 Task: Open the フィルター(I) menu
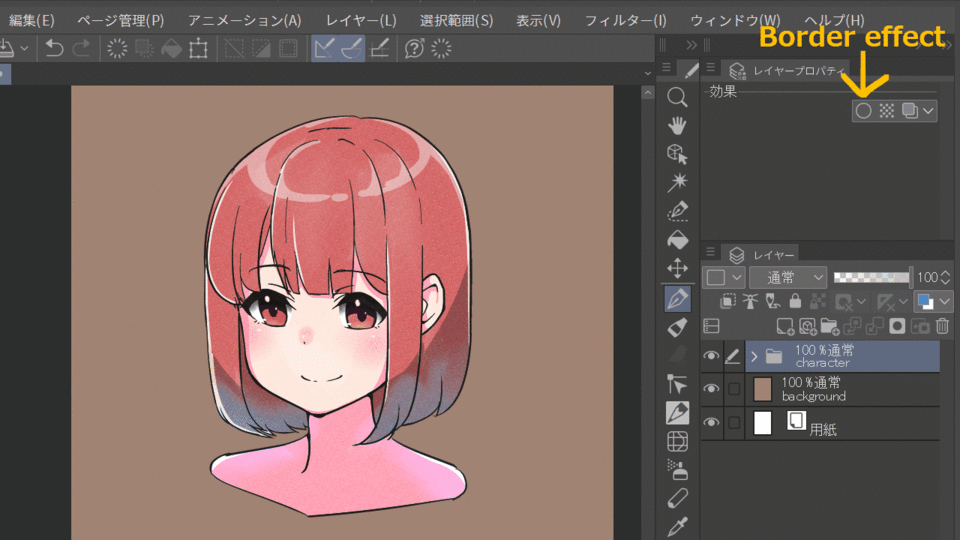tap(625, 20)
